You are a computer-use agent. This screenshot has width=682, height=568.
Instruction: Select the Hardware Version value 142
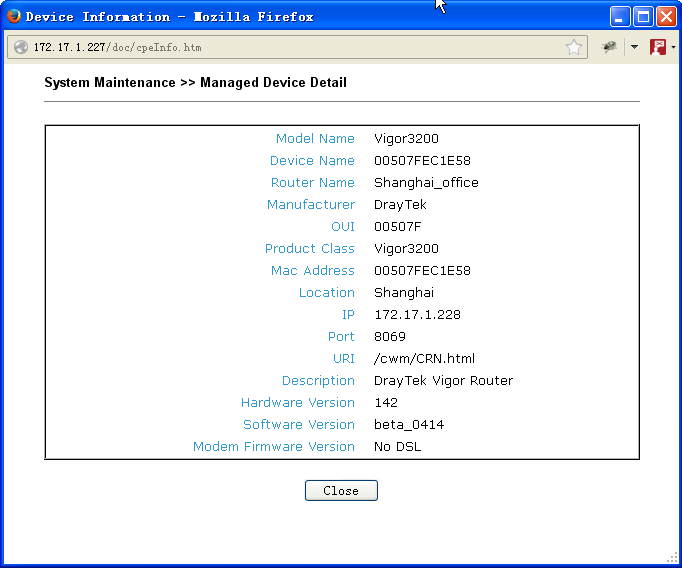tap(386, 402)
